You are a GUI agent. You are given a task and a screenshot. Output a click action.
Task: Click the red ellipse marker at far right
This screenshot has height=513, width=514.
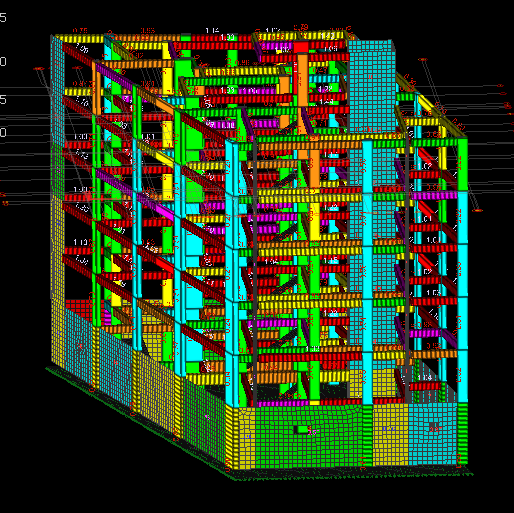click(x=477, y=210)
